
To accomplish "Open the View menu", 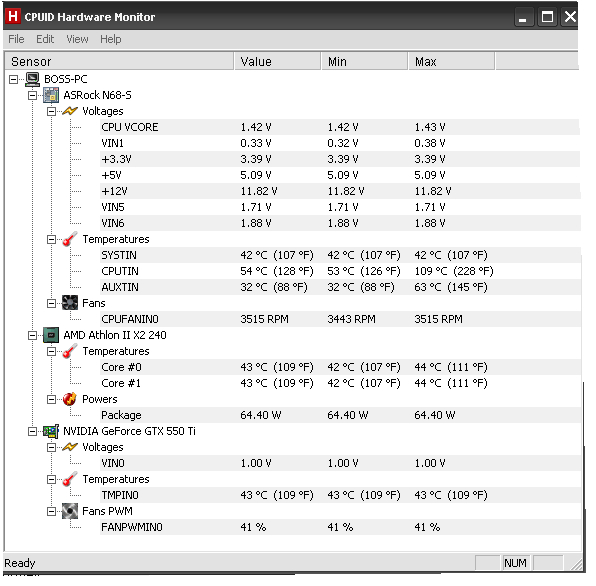I will [77, 39].
